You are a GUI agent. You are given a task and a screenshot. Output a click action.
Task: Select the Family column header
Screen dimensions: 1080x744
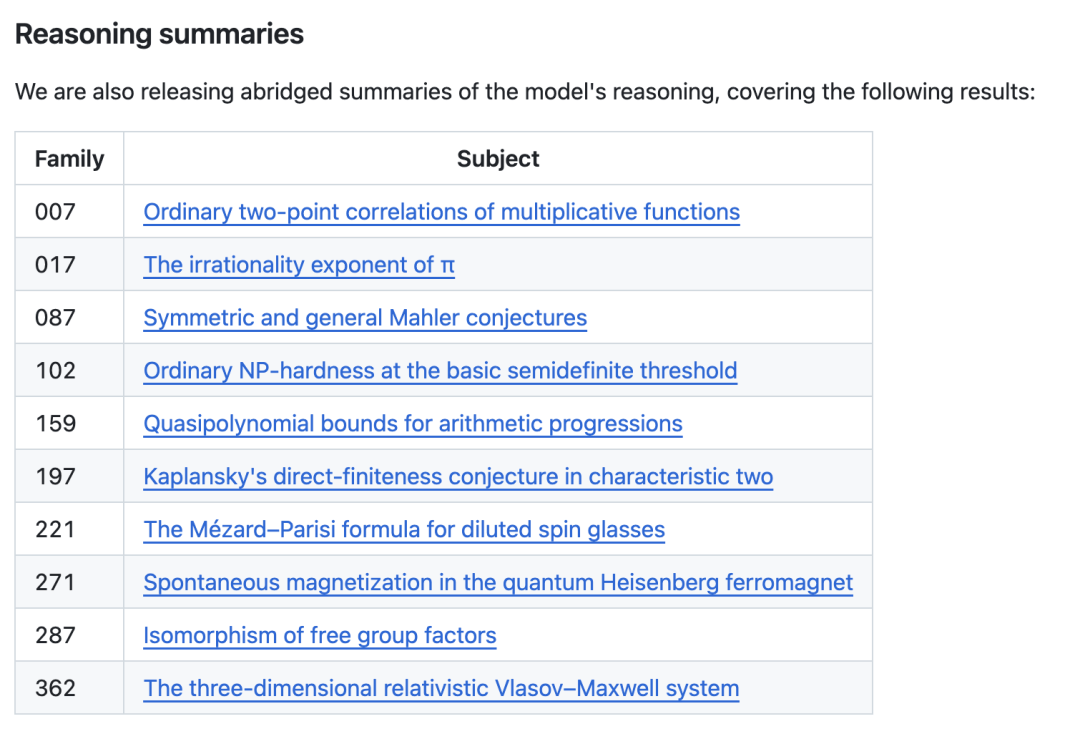pyautogui.click(x=70, y=158)
